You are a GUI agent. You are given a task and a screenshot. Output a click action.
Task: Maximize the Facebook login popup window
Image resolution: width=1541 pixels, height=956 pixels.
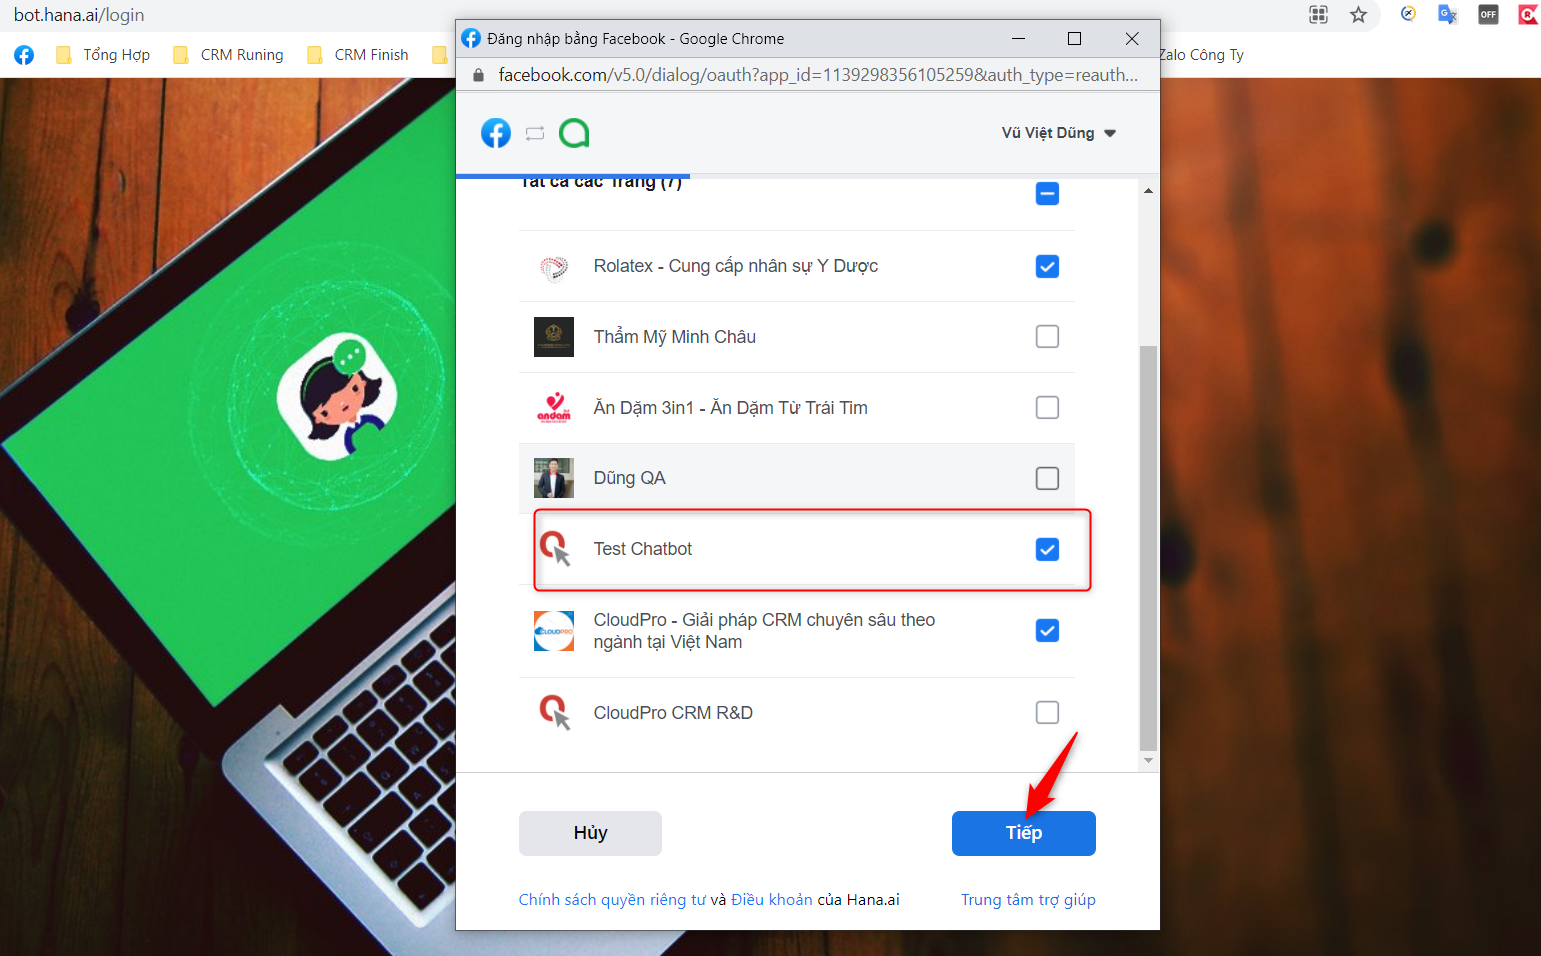click(x=1075, y=38)
